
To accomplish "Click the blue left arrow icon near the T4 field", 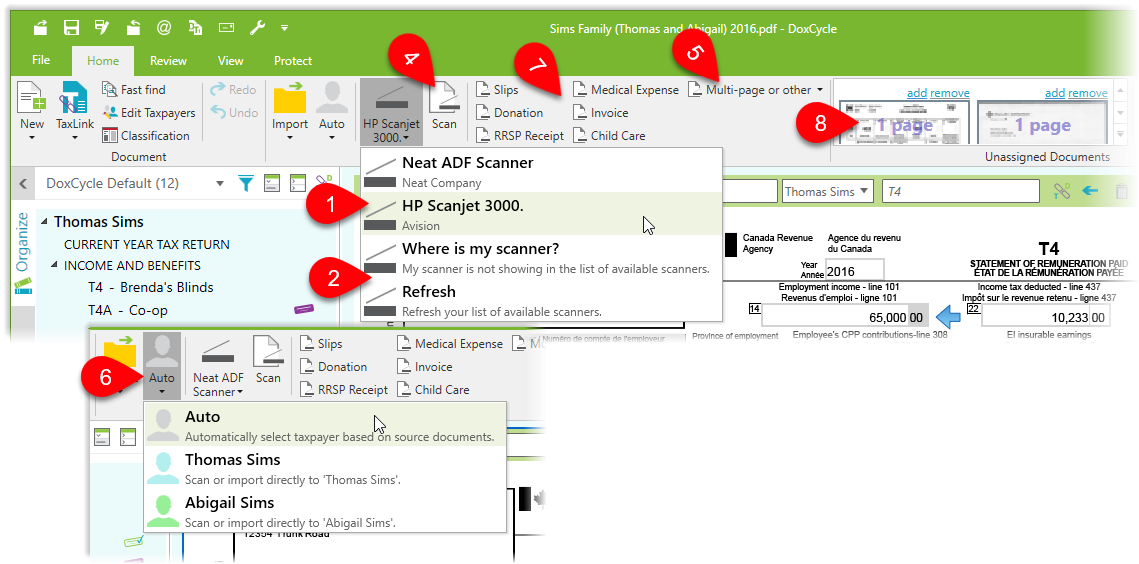I will click(x=1090, y=191).
